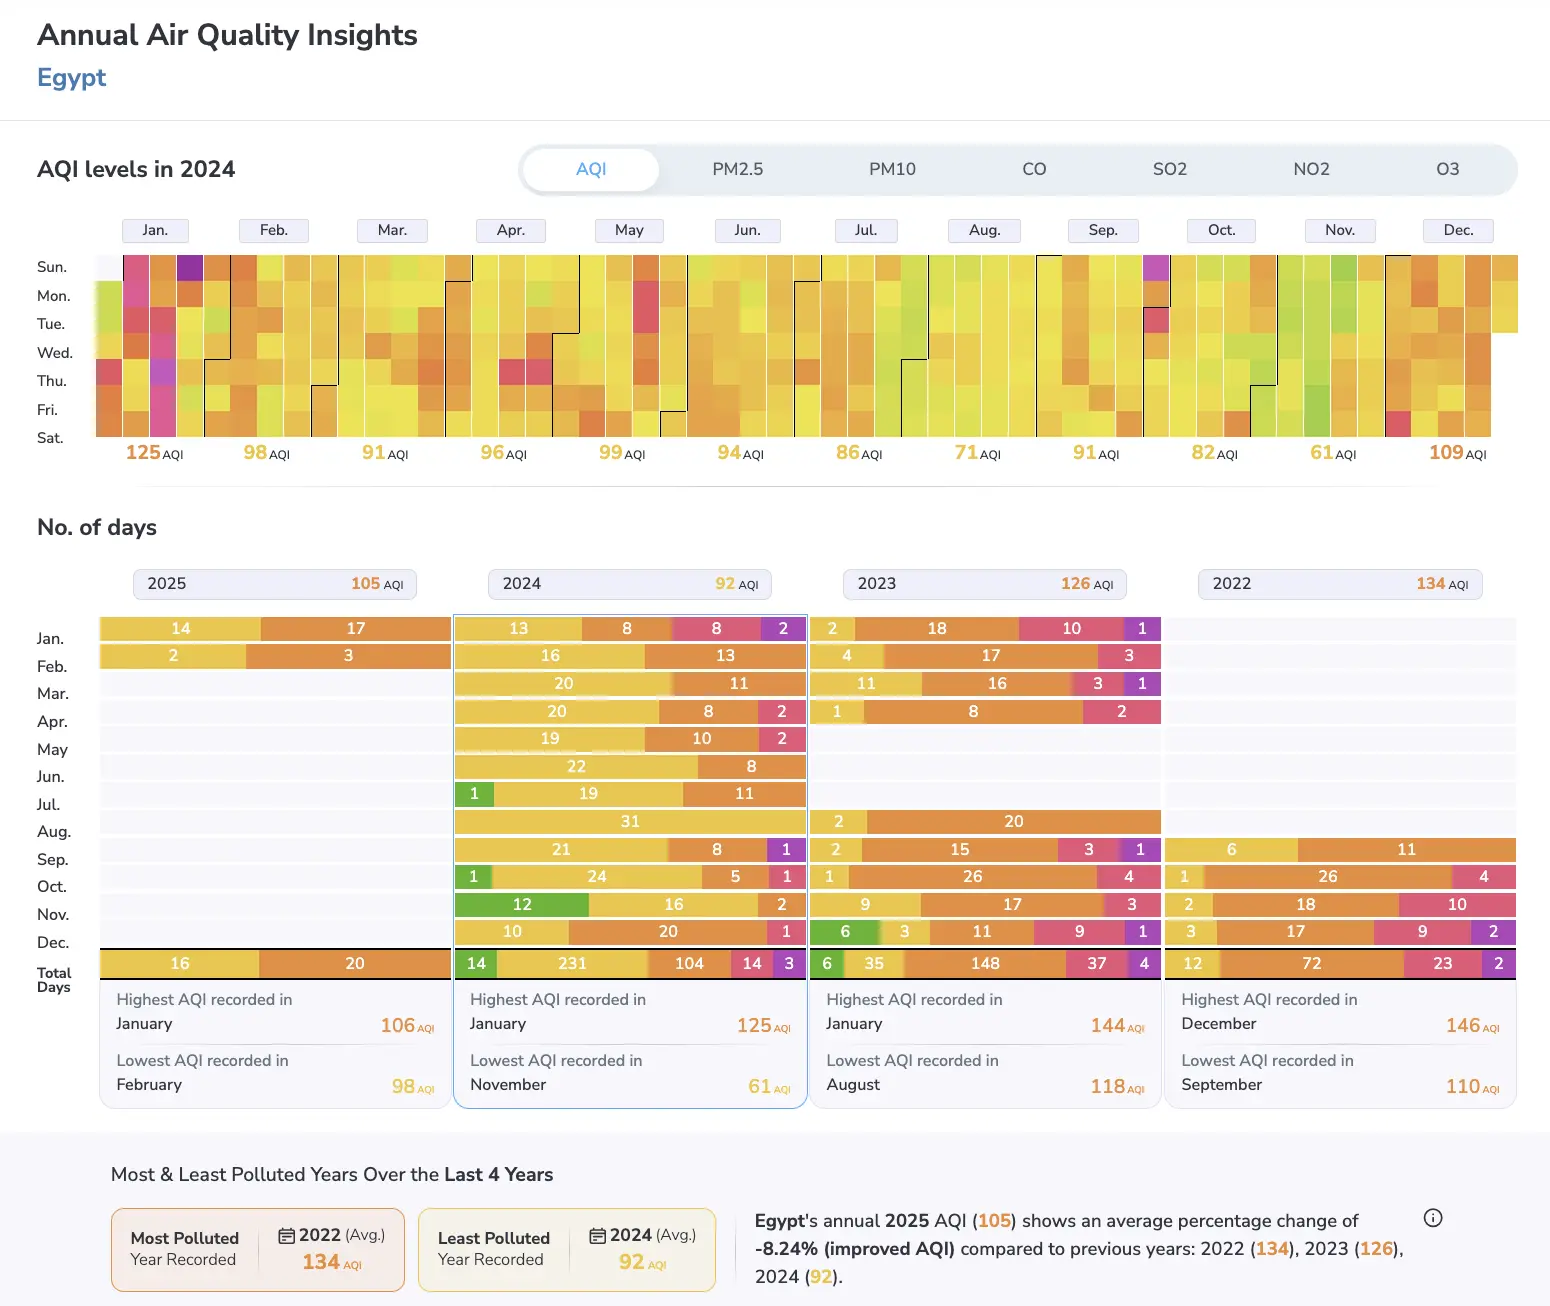Viewport: 1550px width, 1306px height.
Task: Click the Least Polluted Year Recorded card
Action: tap(567, 1250)
